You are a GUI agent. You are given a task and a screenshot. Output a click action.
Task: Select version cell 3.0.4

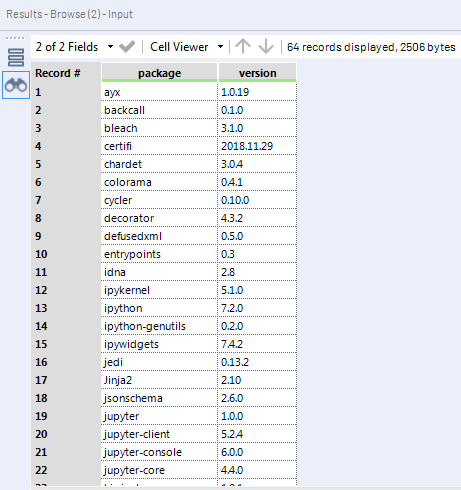tap(257, 164)
